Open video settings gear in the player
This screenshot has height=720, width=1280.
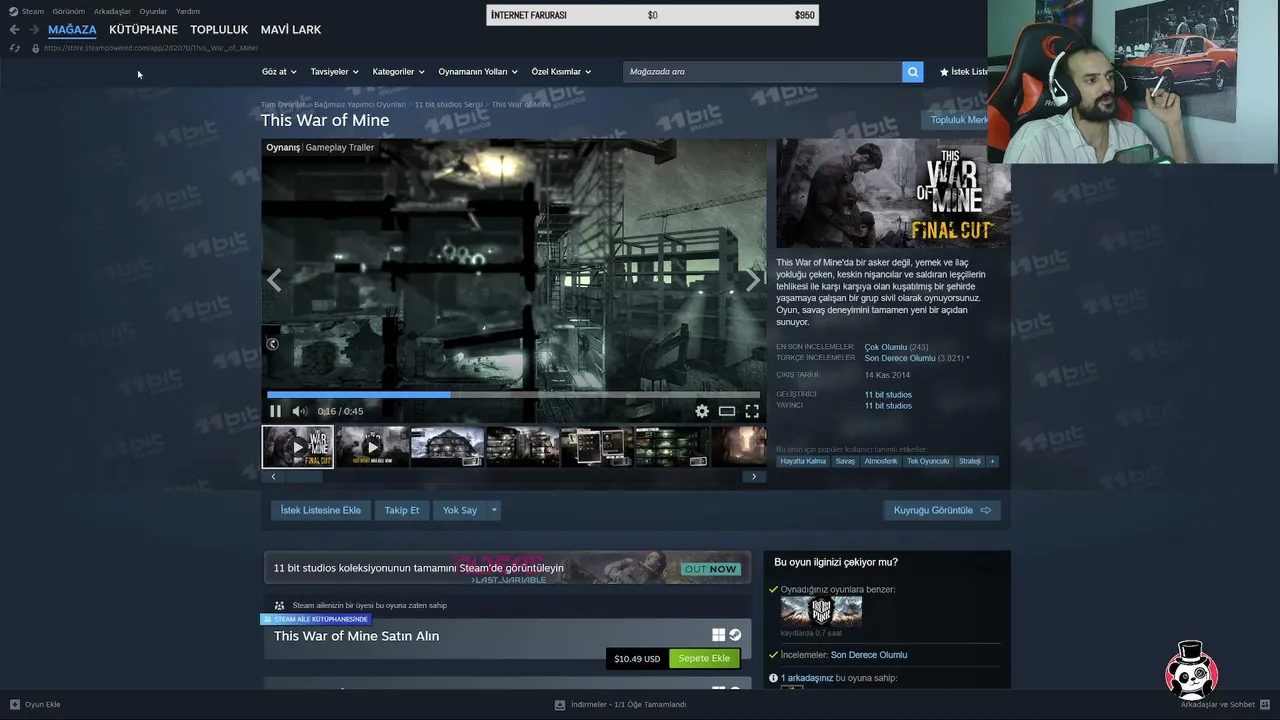pos(702,411)
